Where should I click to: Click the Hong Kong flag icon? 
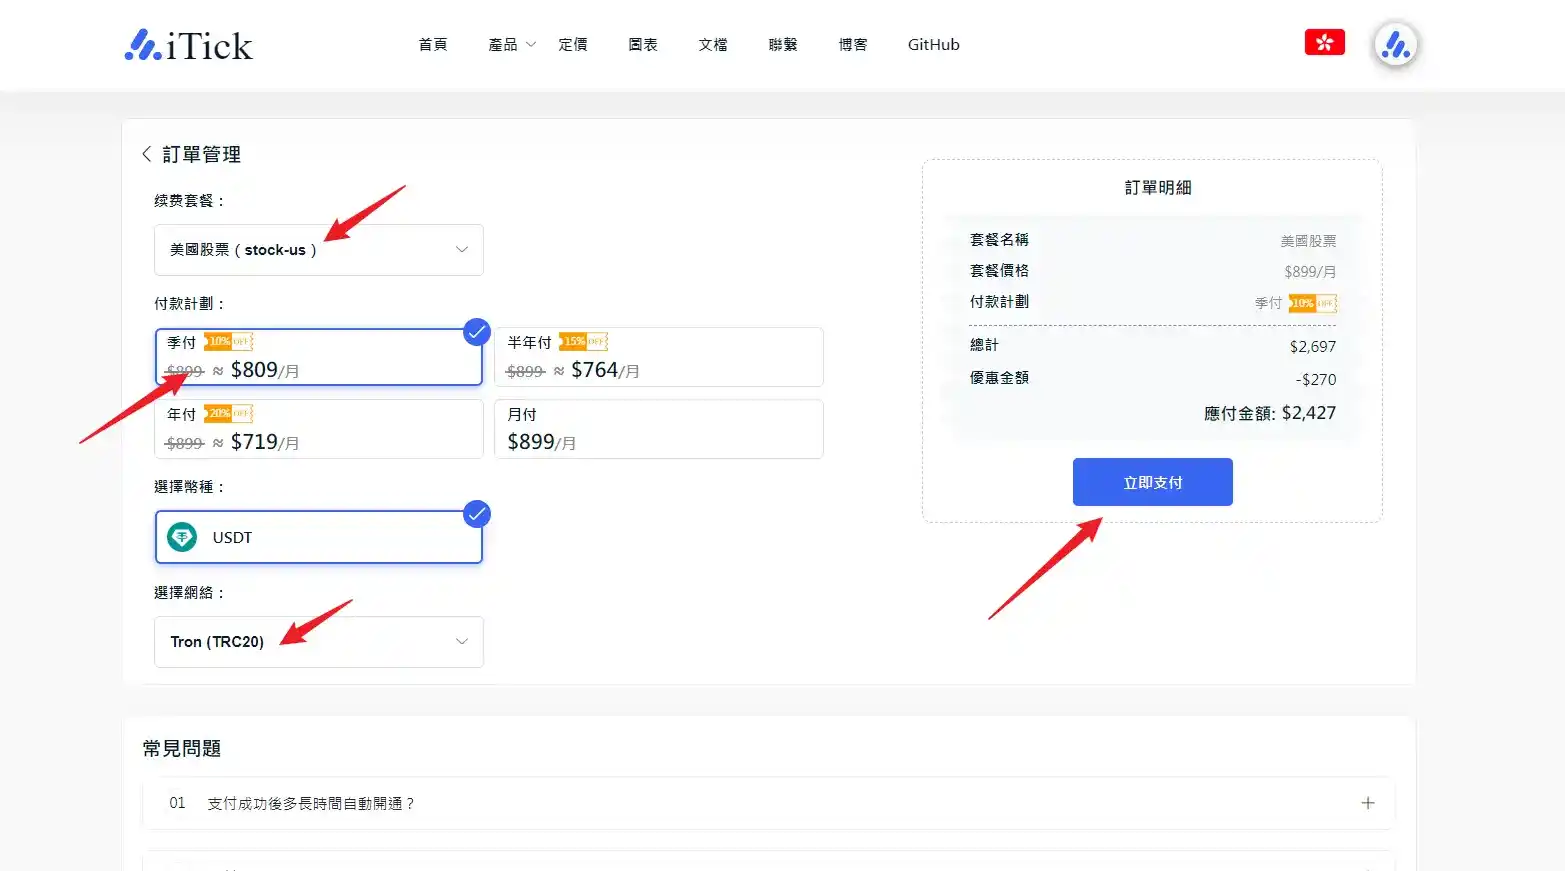1324,42
